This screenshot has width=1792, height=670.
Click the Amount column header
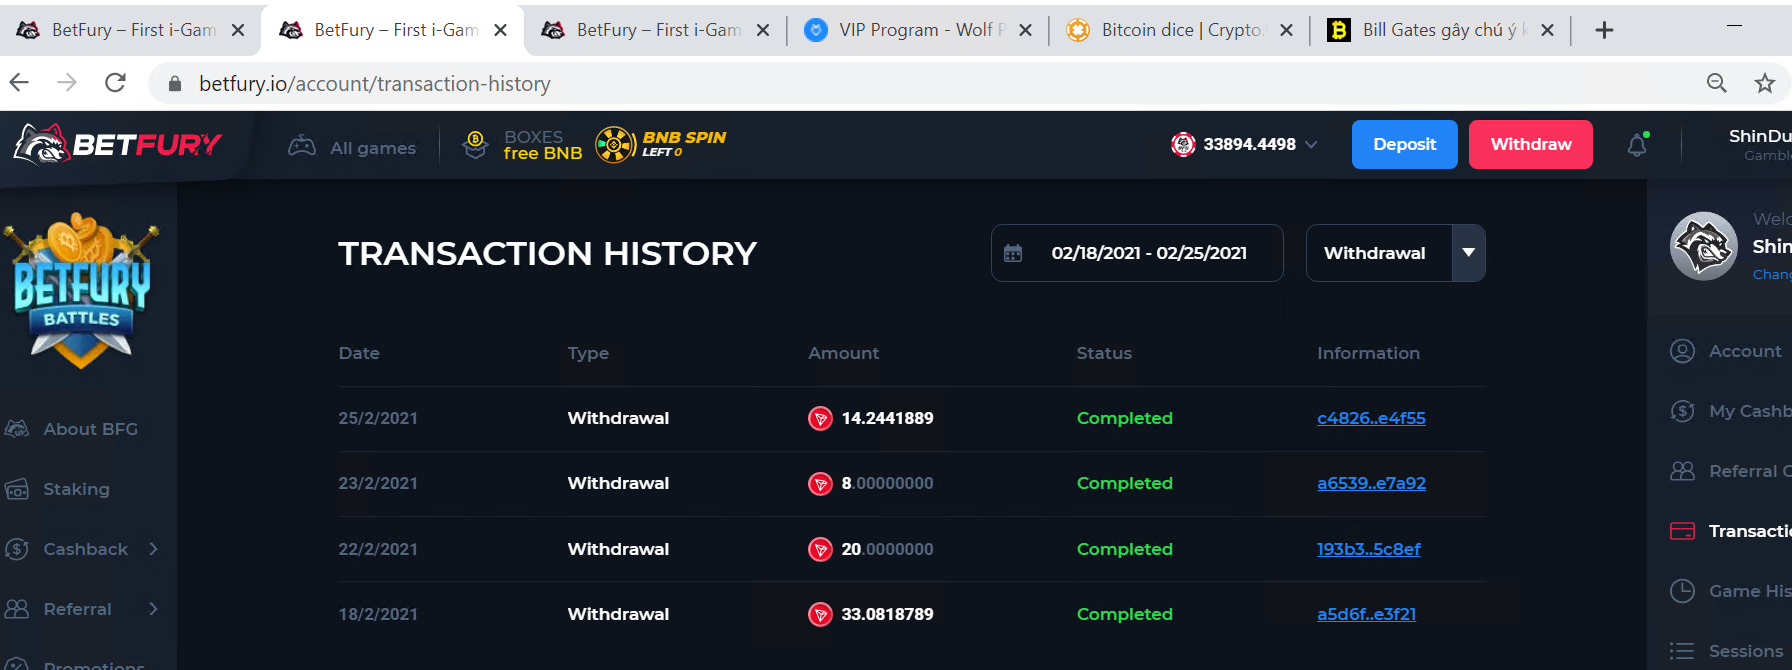843,353
